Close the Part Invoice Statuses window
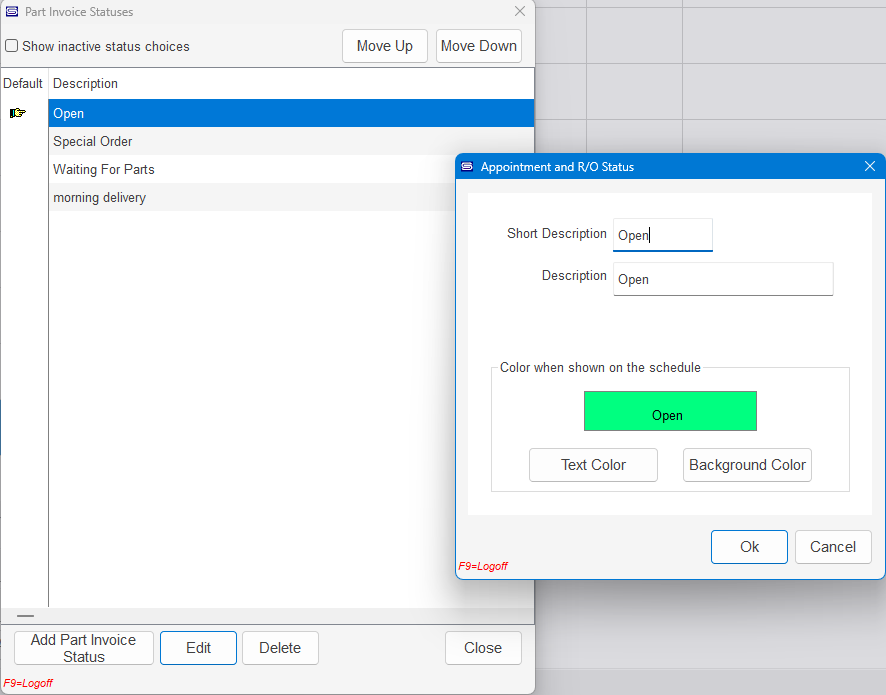 [519, 12]
